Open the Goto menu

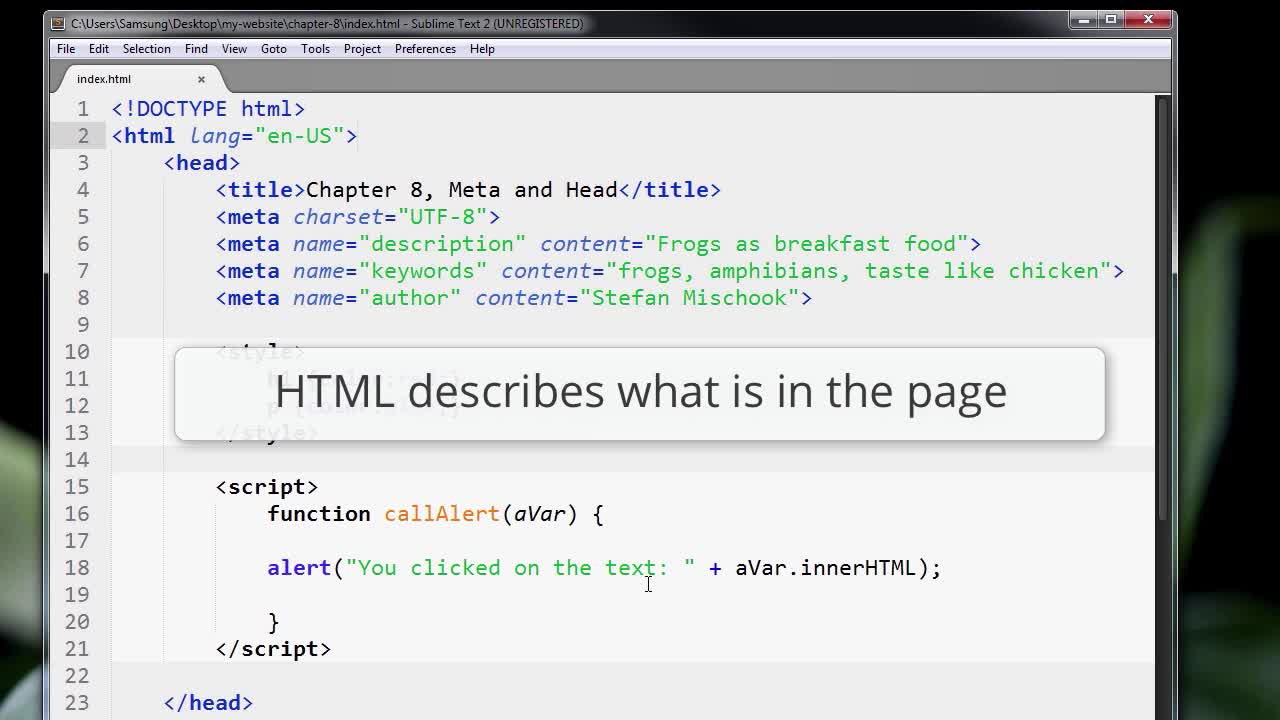pos(274,49)
